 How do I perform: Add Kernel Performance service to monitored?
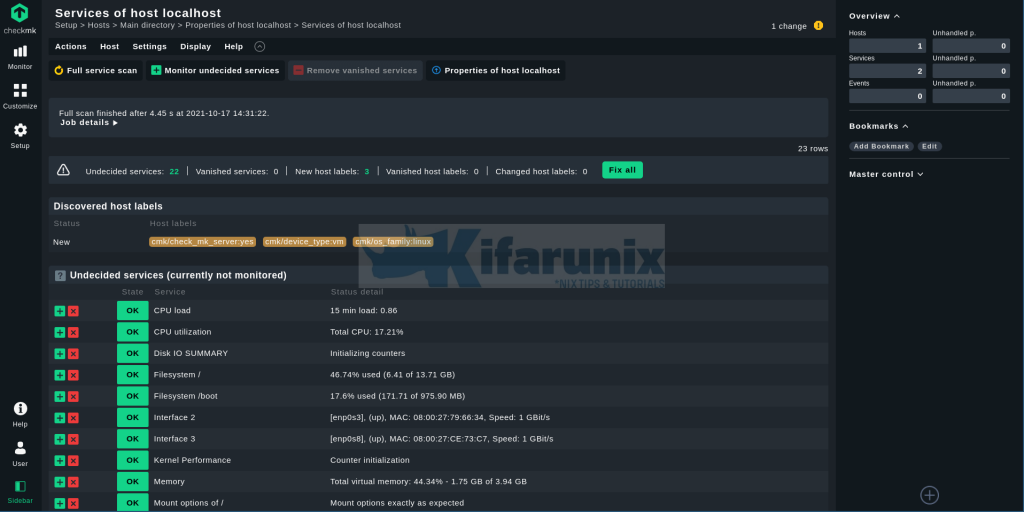[x=59, y=460]
